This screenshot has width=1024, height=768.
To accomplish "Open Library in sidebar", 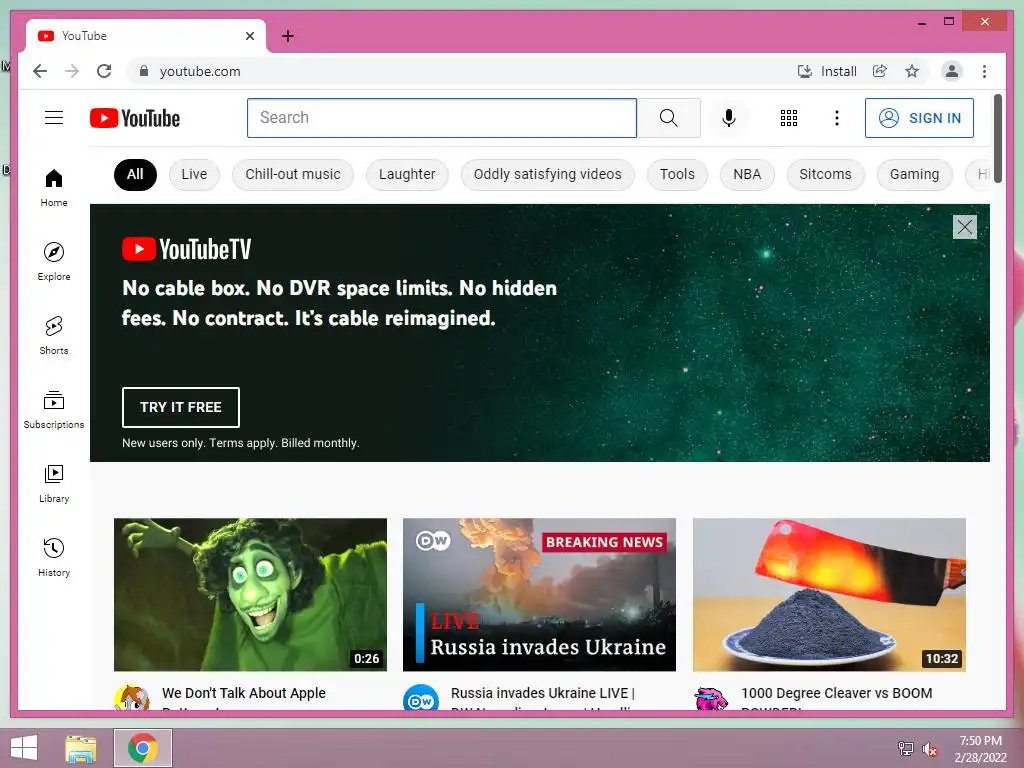I will [x=54, y=484].
